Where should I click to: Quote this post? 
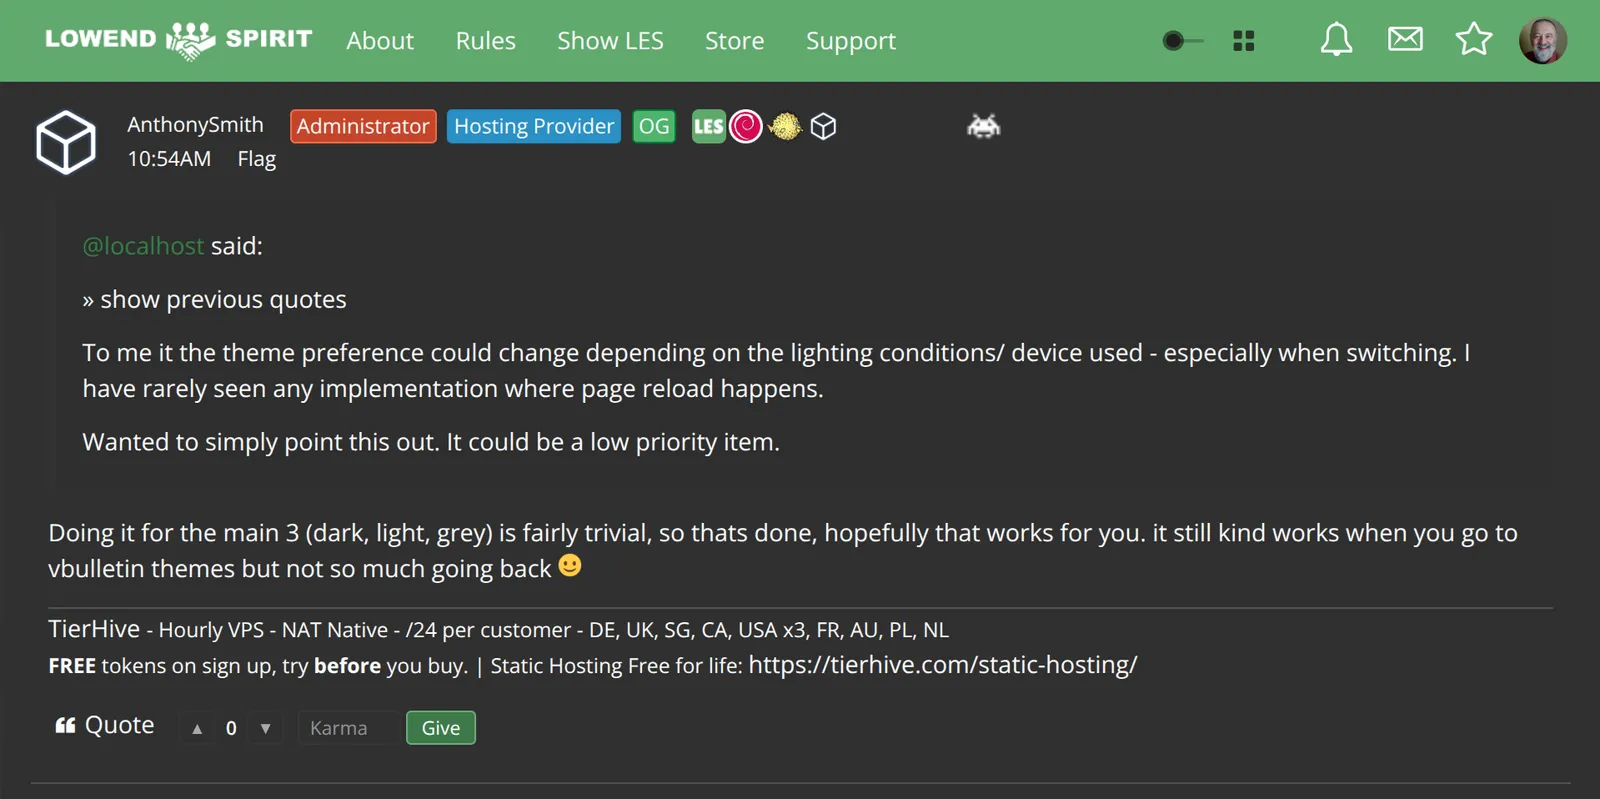tap(104, 725)
